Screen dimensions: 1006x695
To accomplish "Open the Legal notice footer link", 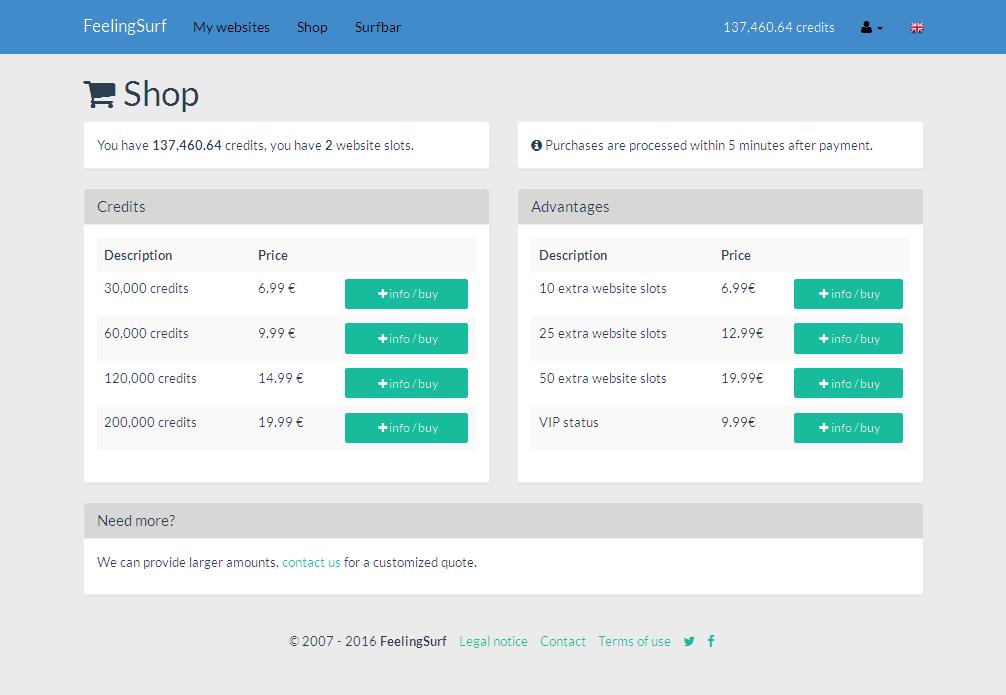I will point(493,641).
